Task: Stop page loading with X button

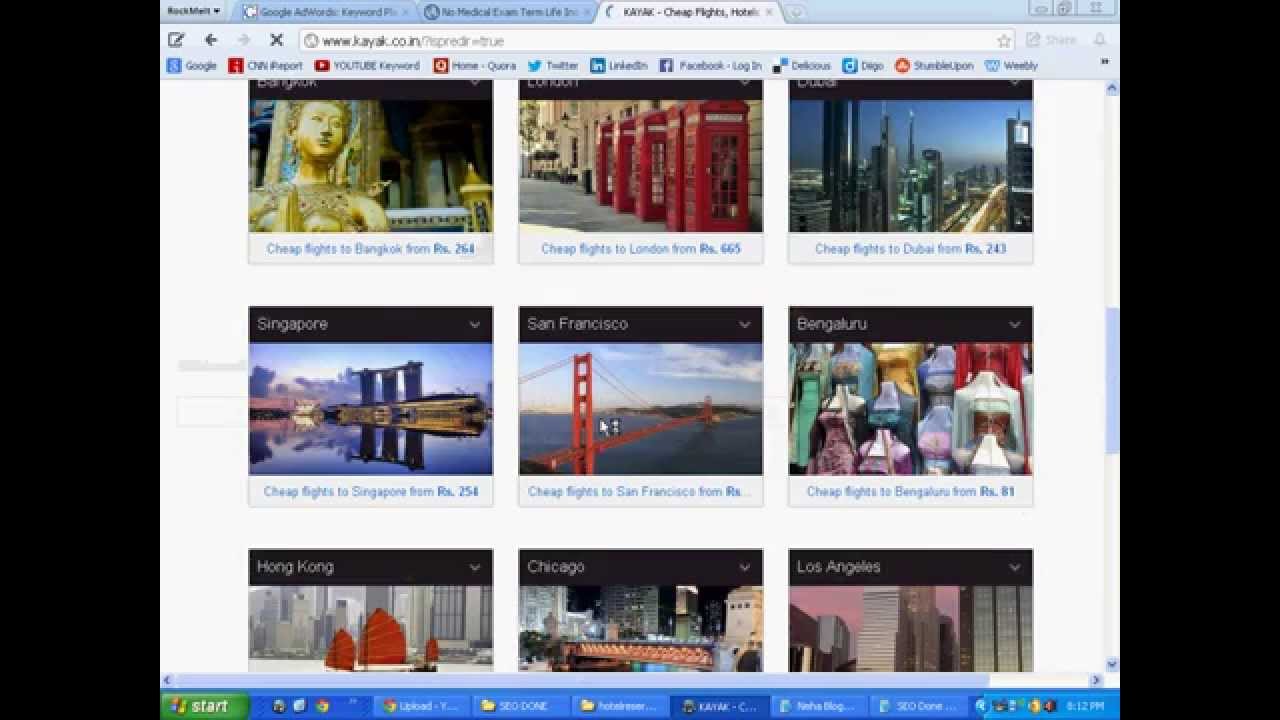Action: pyautogui.click(x=276, y=40)
